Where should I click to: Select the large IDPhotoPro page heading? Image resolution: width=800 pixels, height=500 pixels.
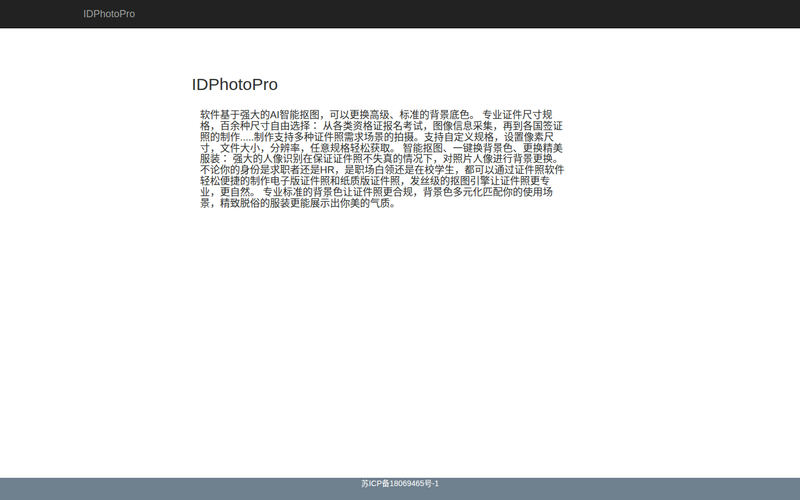click(x=235, y=85)
